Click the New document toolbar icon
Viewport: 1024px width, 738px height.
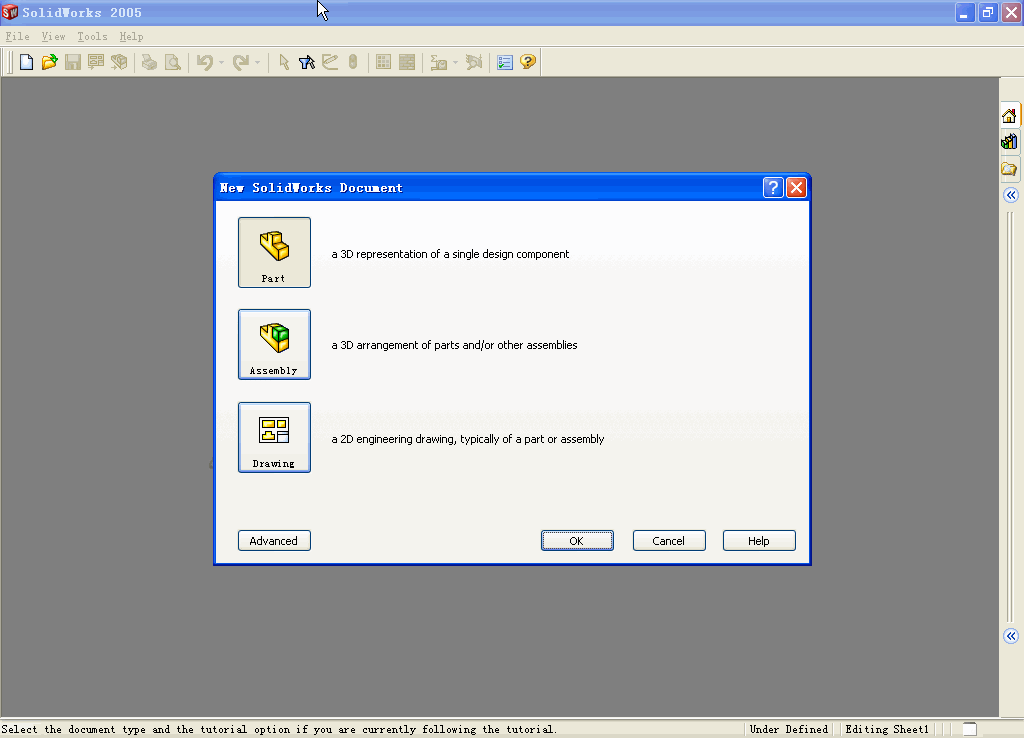tap(26, 62)
